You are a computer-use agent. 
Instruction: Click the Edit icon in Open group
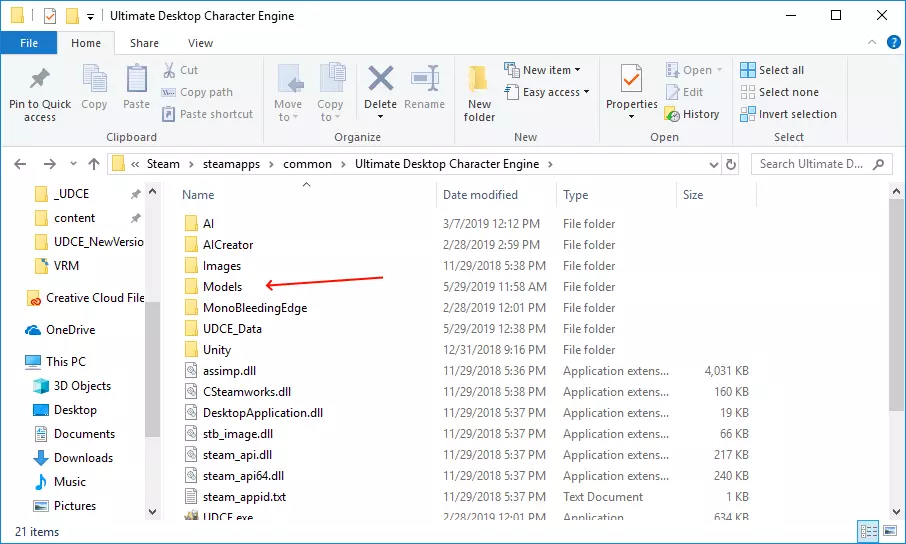click(672, 92)
